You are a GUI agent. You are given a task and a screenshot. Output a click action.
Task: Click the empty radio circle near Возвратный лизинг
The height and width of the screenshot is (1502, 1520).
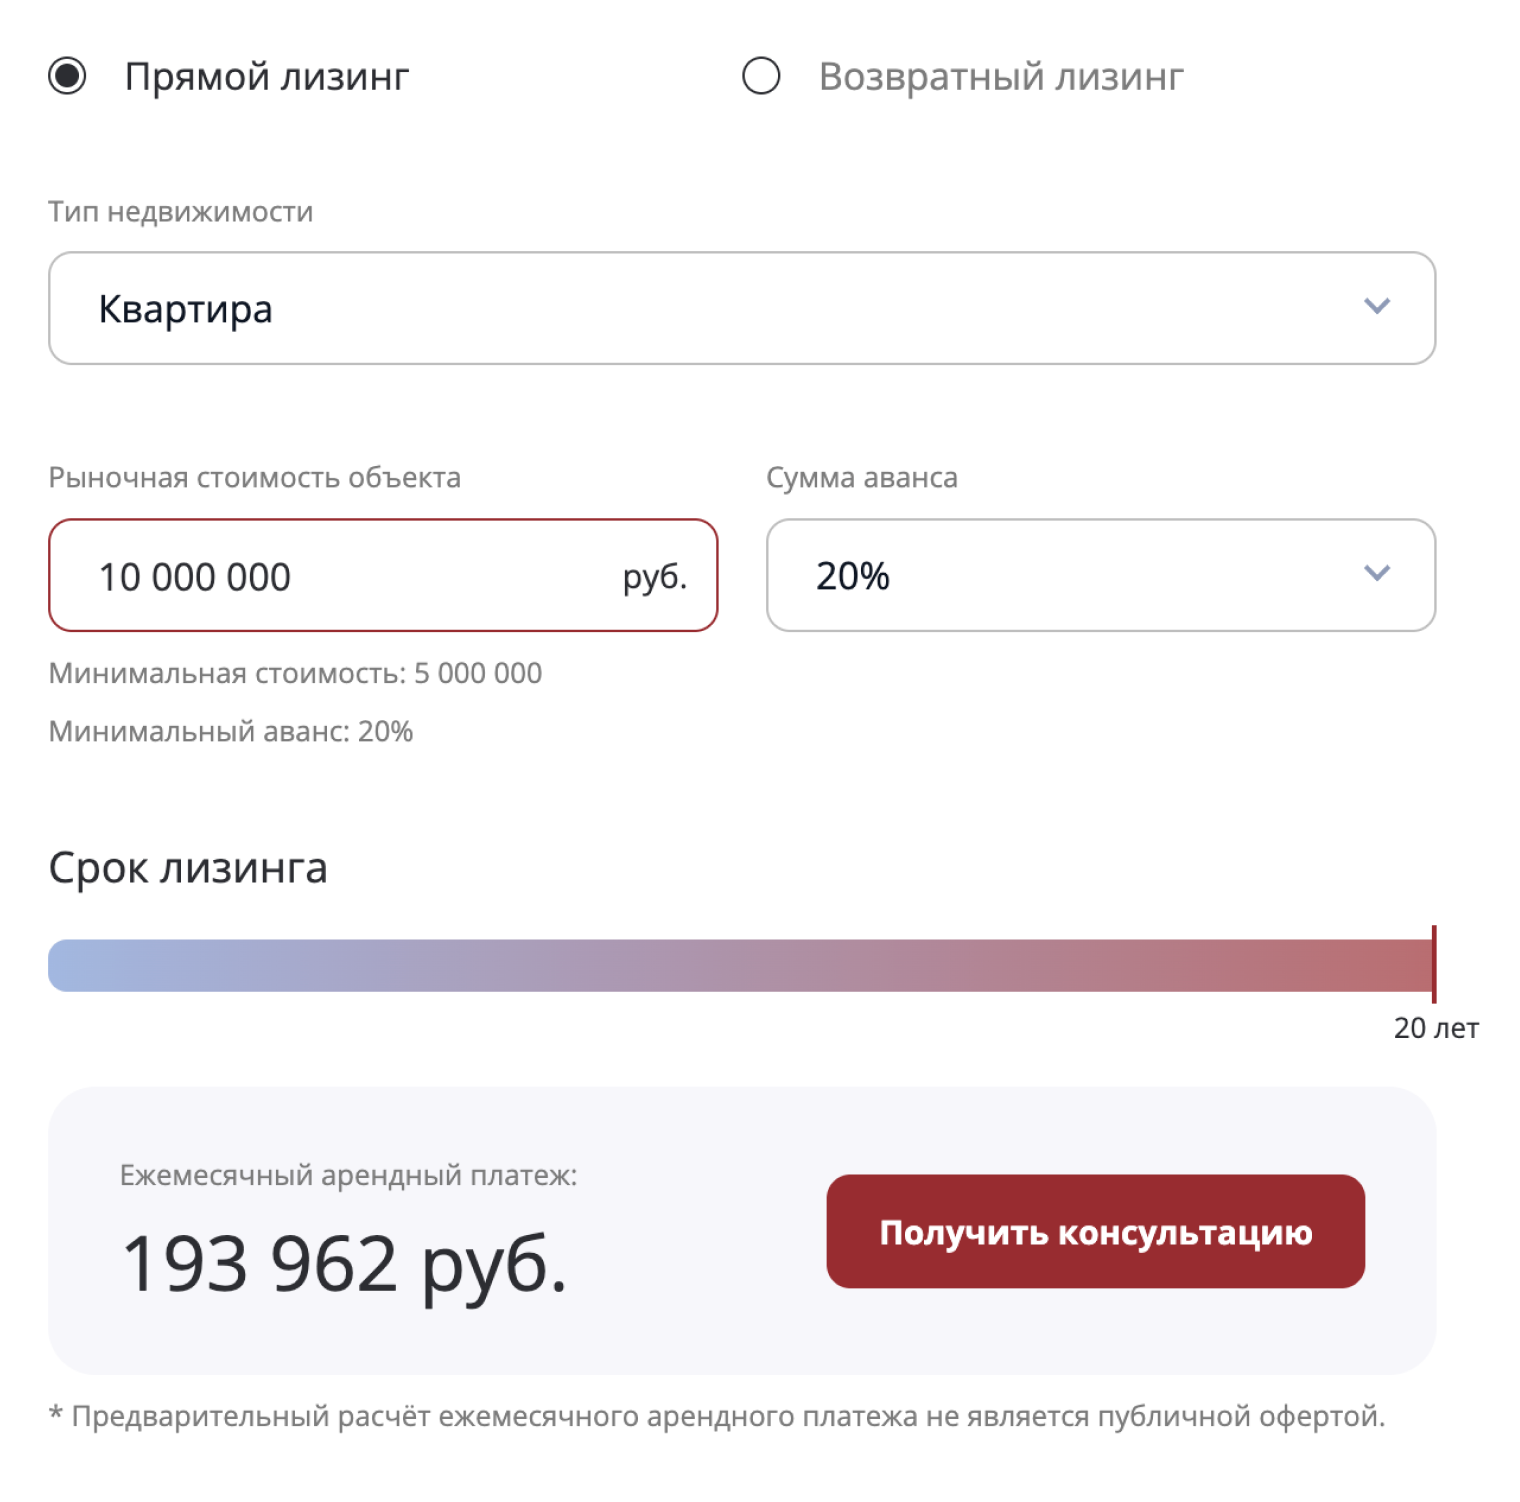[x=763, y=76]
